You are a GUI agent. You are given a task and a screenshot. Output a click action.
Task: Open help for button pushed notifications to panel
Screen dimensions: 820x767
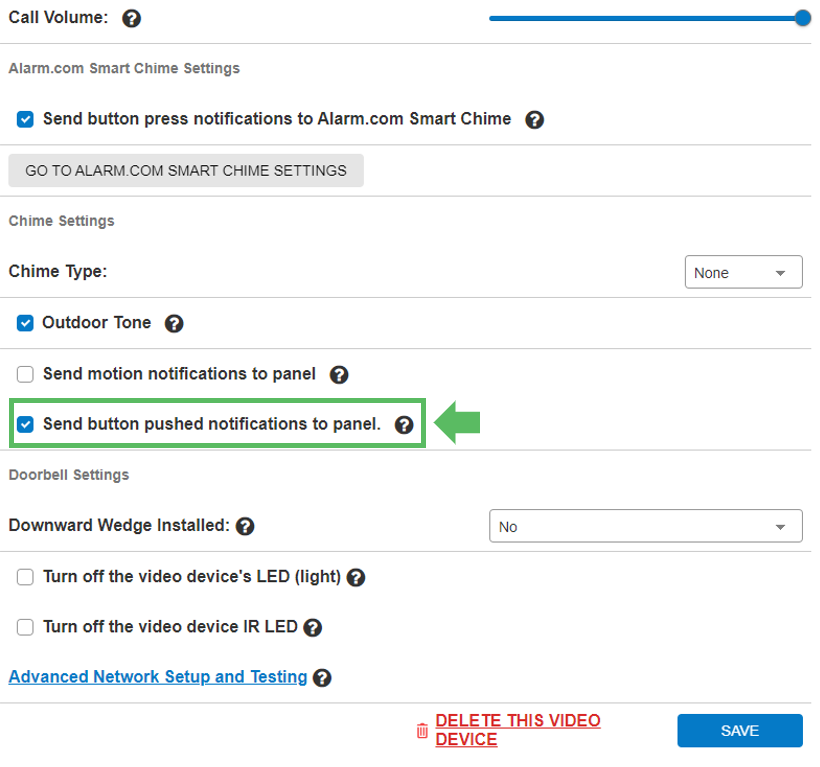[404, 425]
